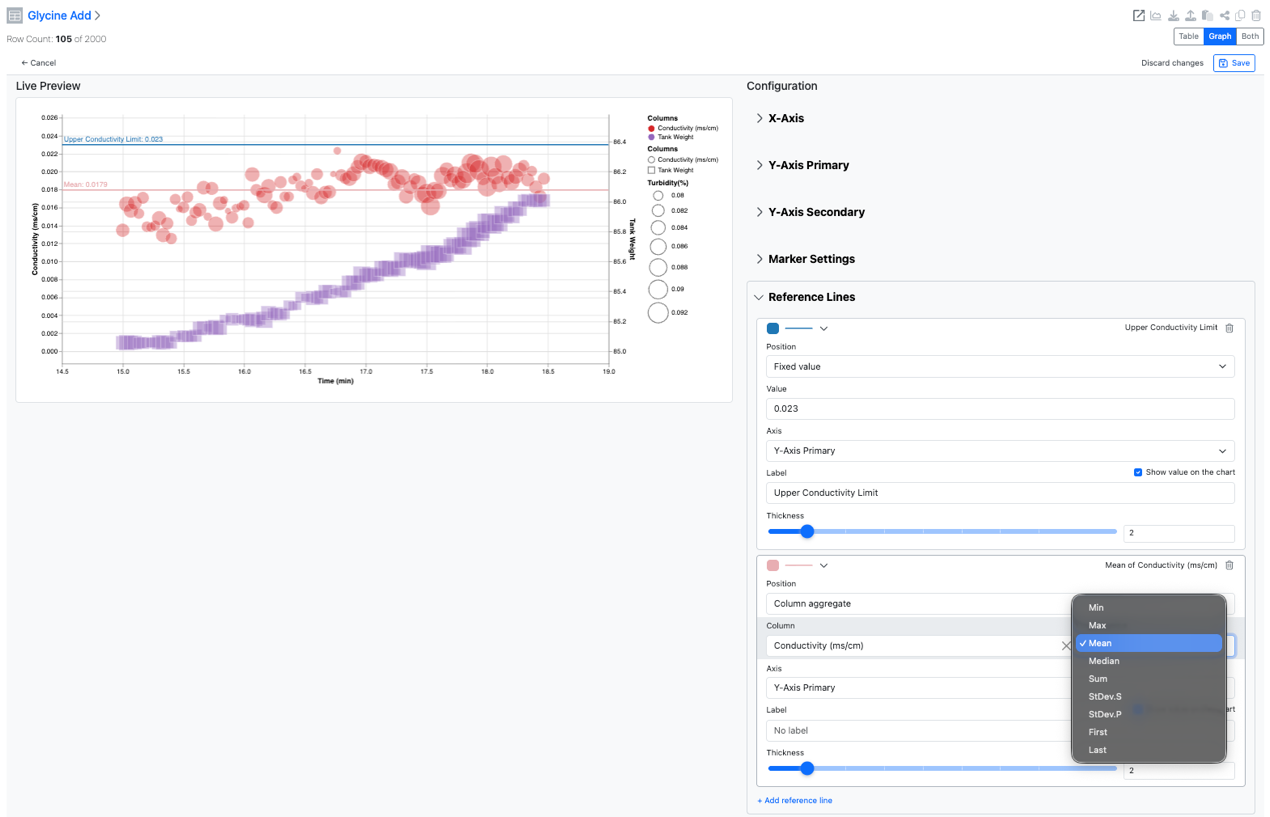The image size is (1270, 817).
Task: Select Max from the aggregate list
Action: point(1149,626)
